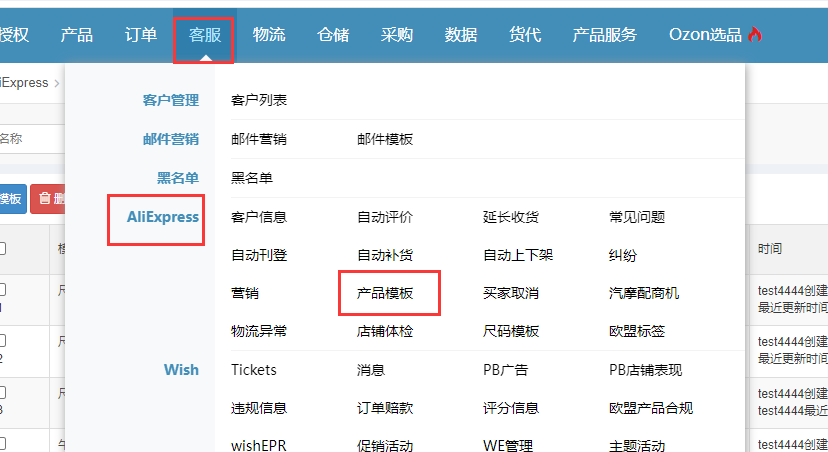Open Tickets under Wish

(x=253, y=370)
